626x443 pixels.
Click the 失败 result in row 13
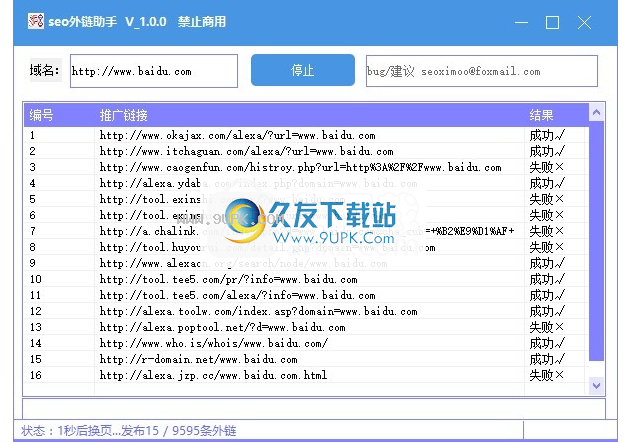click(x=547, y=327)
